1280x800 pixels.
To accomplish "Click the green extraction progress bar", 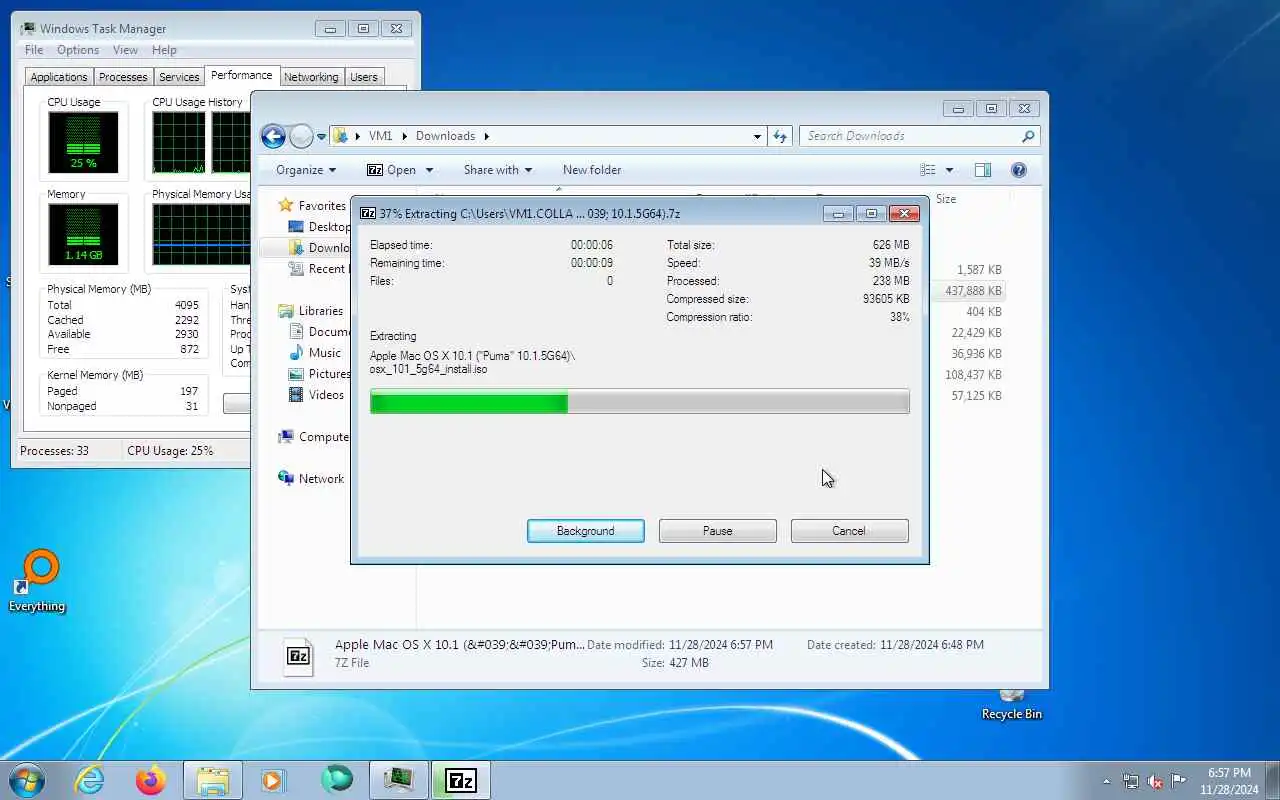I will (x=639, y=402).
